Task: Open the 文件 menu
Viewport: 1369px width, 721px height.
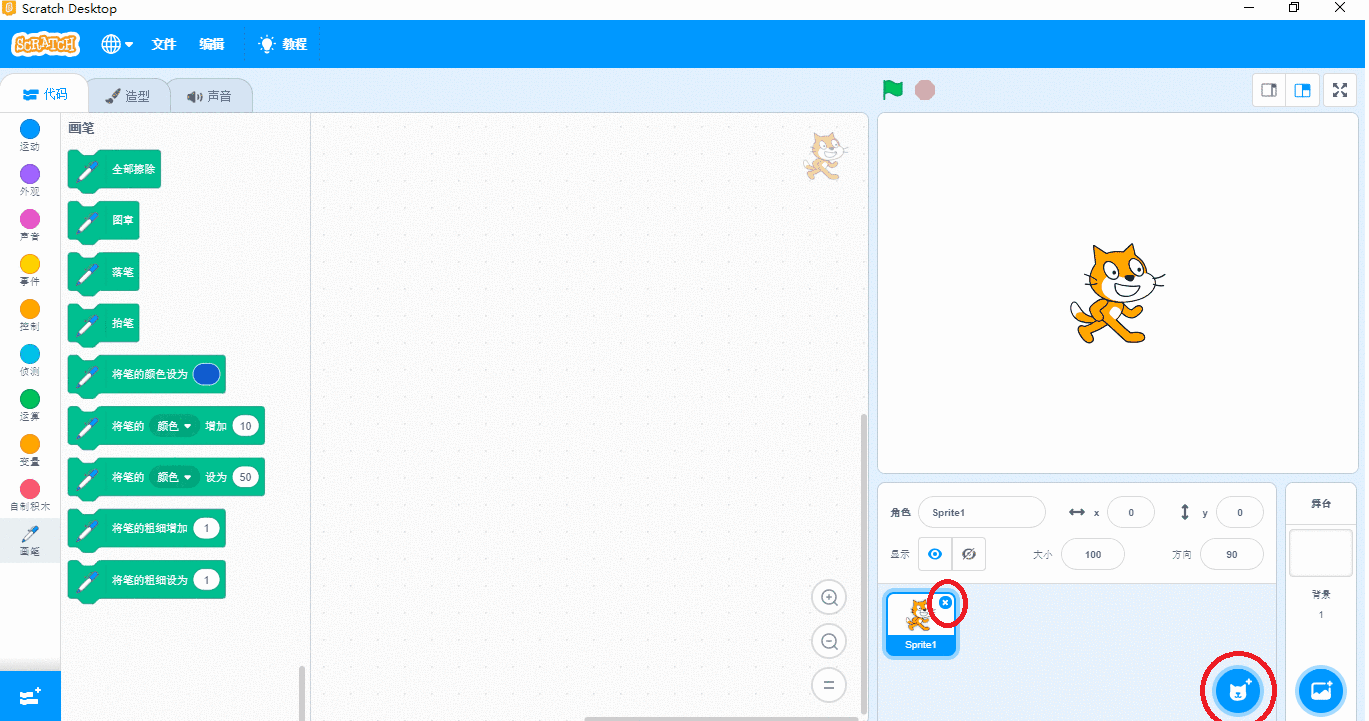Action: pyautogui.click(x=163, y=44)
